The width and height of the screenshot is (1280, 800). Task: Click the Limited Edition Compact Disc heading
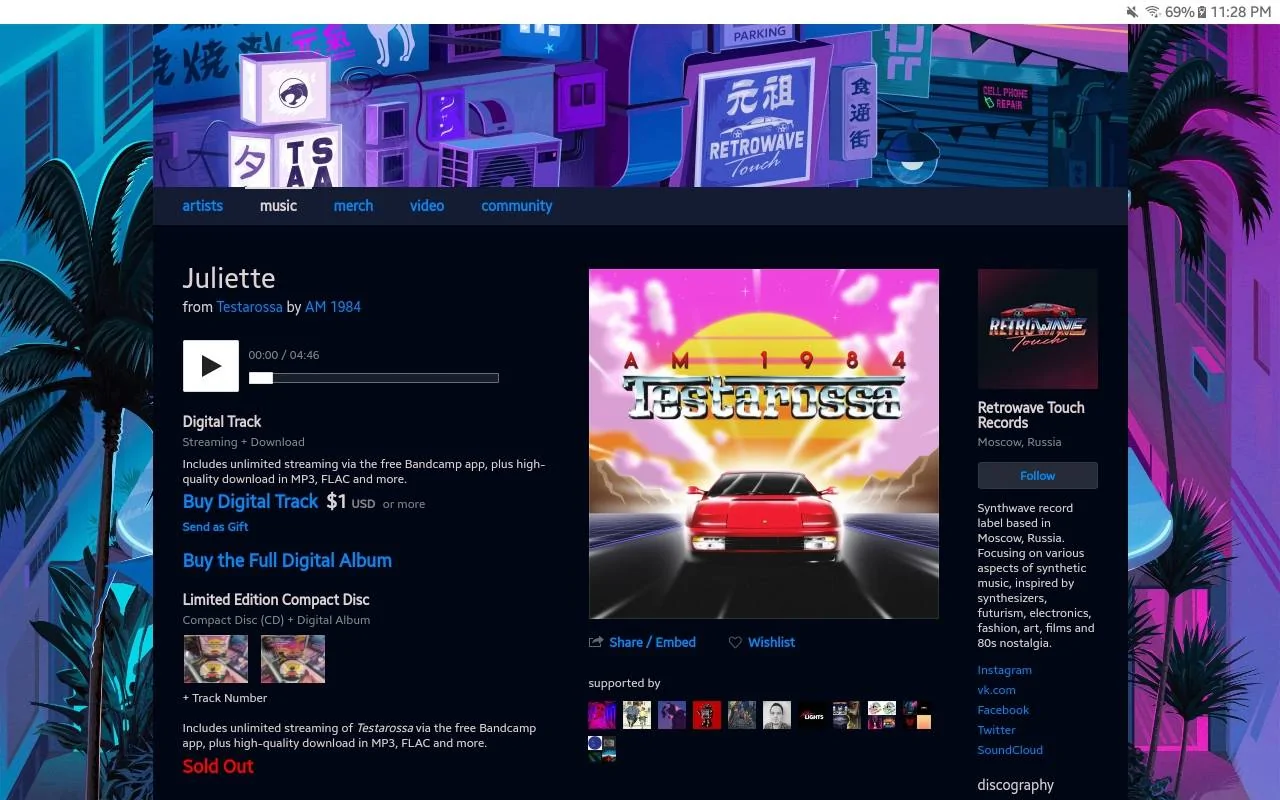coord(276,600)
